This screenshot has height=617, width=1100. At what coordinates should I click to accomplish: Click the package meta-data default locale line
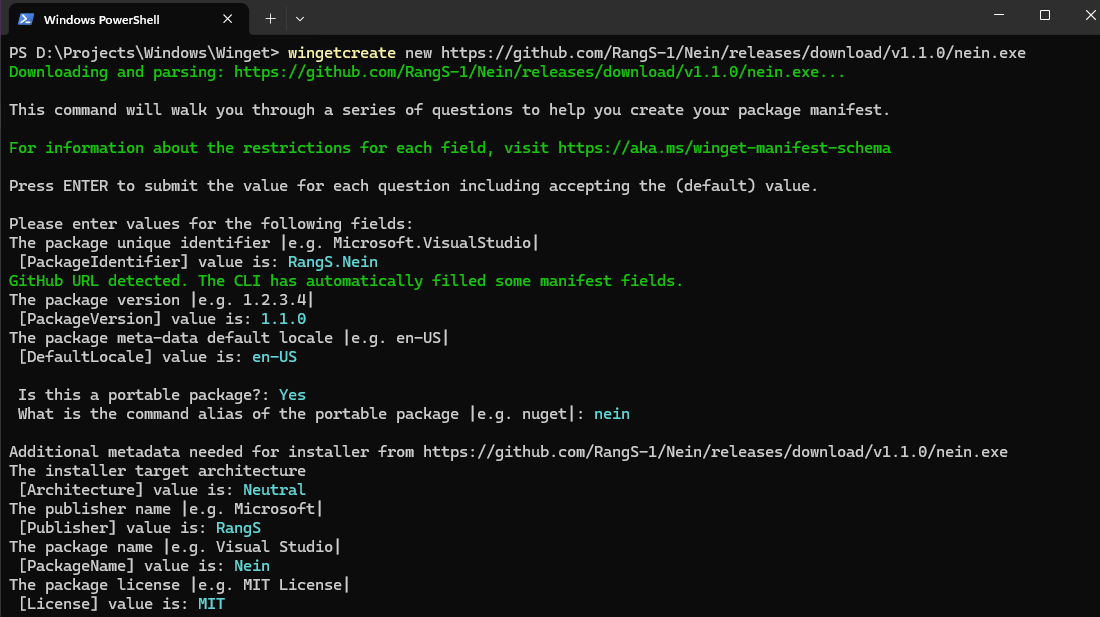[x=229, y=338]
